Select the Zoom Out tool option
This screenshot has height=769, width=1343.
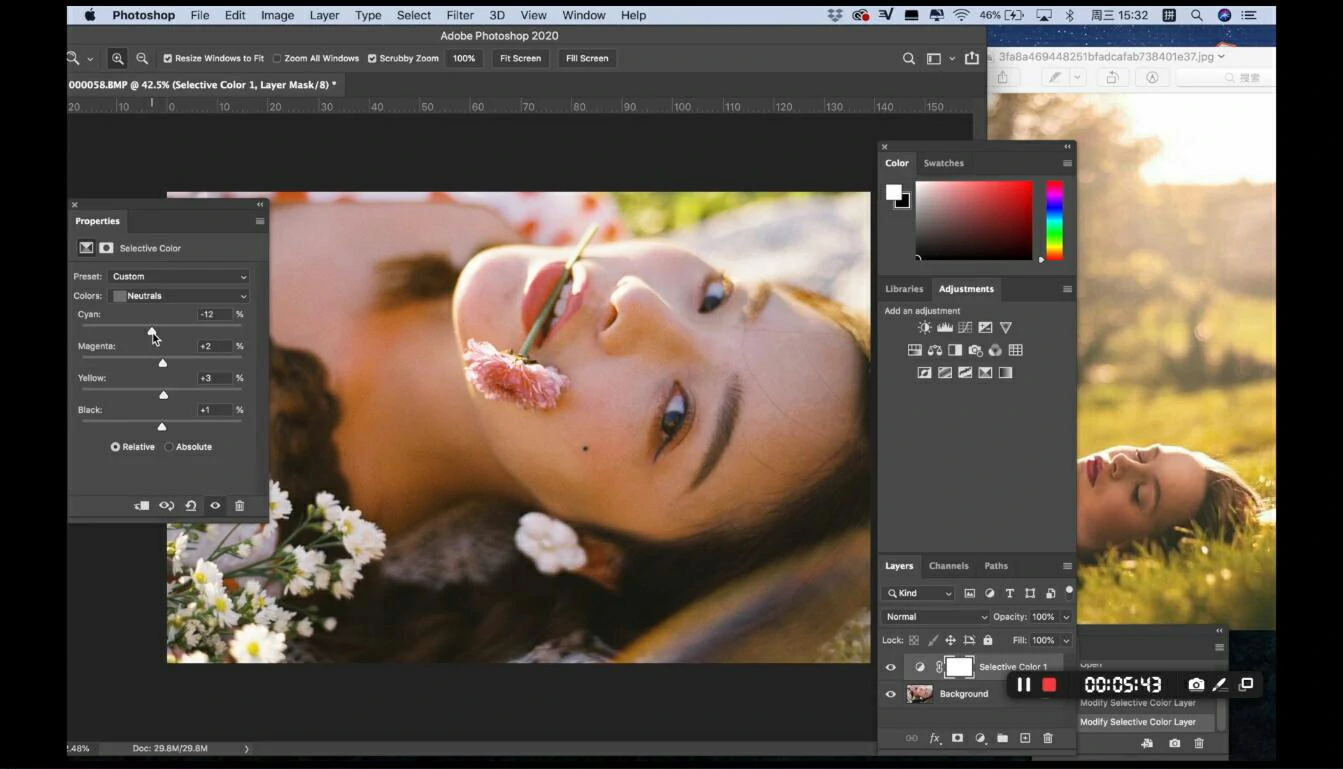coord(142,59)
